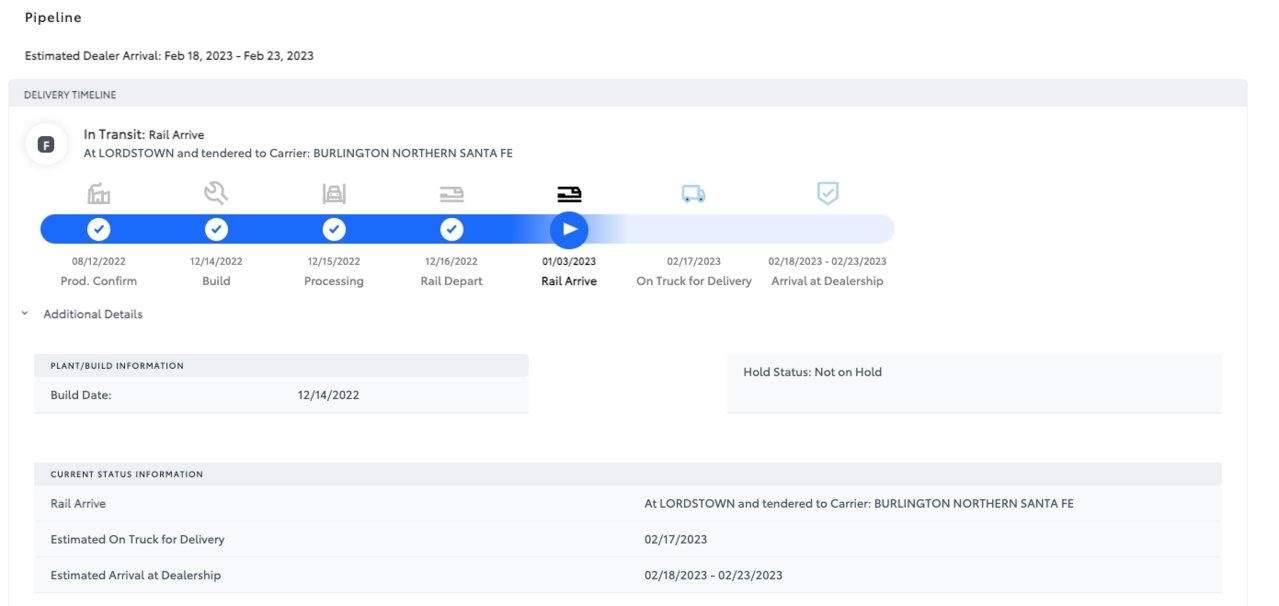Click the Build Date: label
The width and height of the screenshot is (1279, 606).
pyautogui.click(x=81, y=395)
